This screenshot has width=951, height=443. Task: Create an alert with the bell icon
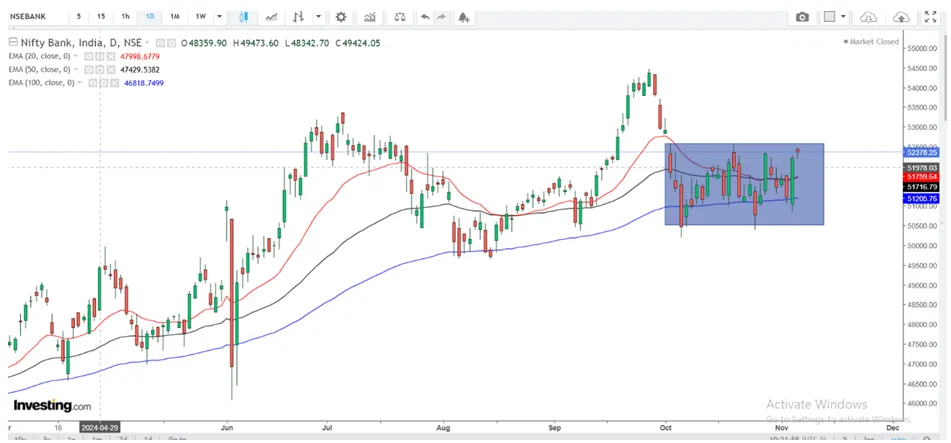coord(463,17)
